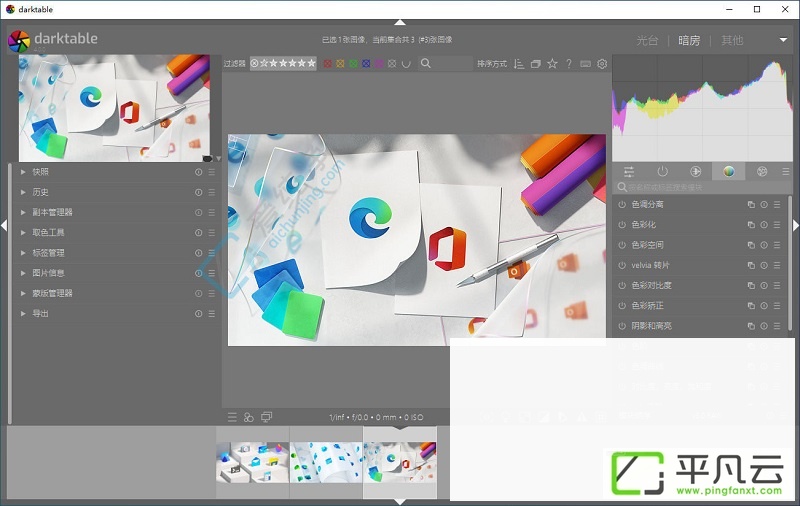The height and width of the screenshot is (506, 800).
Task: Select the second filmstrip thumbnail
Action: tap(326, 462)
